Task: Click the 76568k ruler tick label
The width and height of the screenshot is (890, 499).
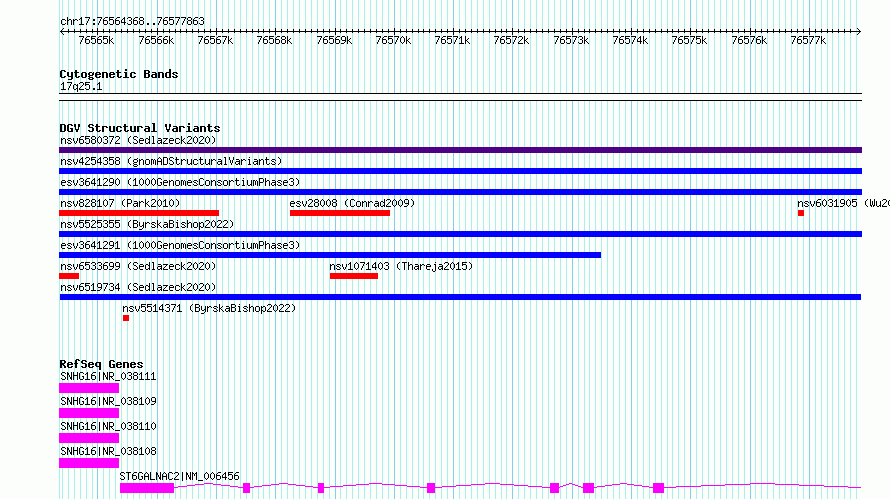Action: 274,40
